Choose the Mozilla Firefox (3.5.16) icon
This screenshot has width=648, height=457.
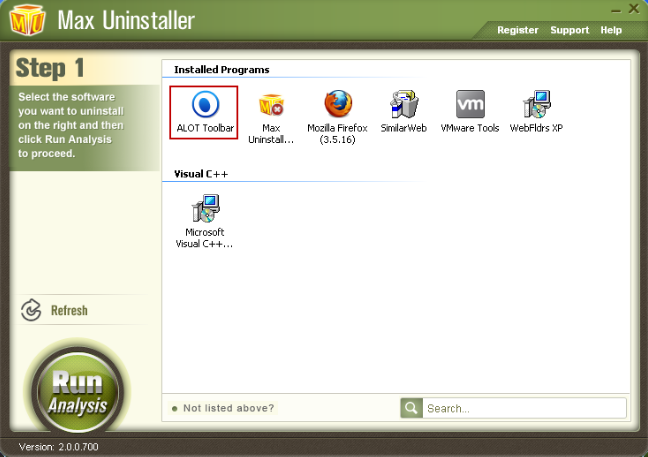pyautogui.click(x=338, y=104)
